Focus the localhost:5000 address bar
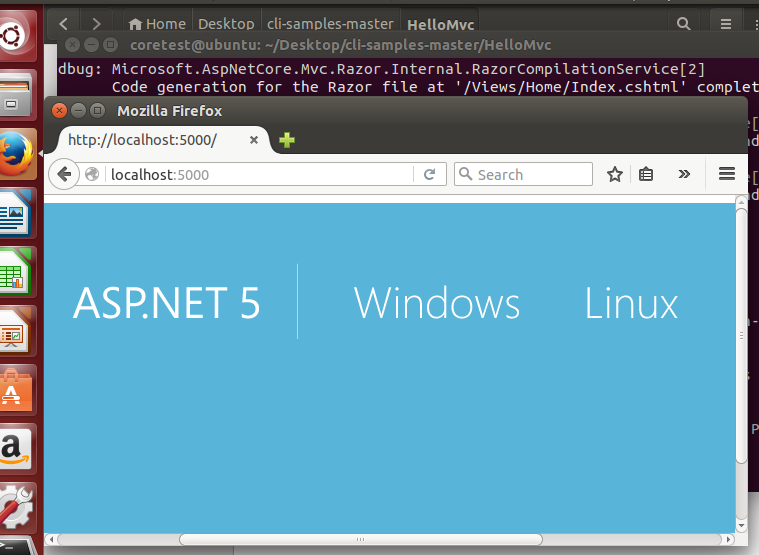The height and width of the screenshot is (555, 759). 259,174
